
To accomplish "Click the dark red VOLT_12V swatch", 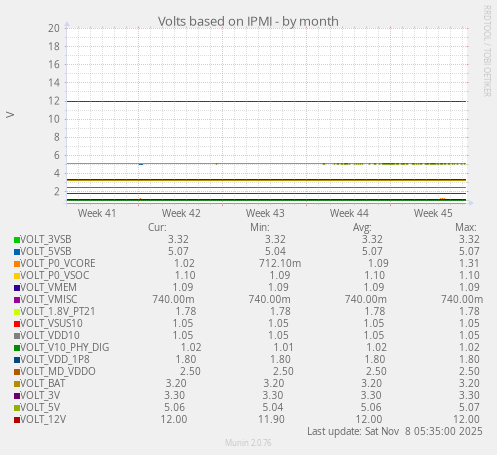I will [x=17, y=420].
